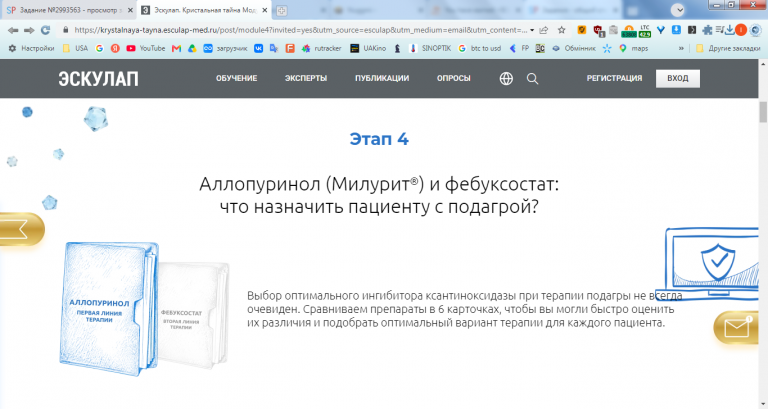Open the orange shield extension icon
768x409 pixels.
[581, 30]
